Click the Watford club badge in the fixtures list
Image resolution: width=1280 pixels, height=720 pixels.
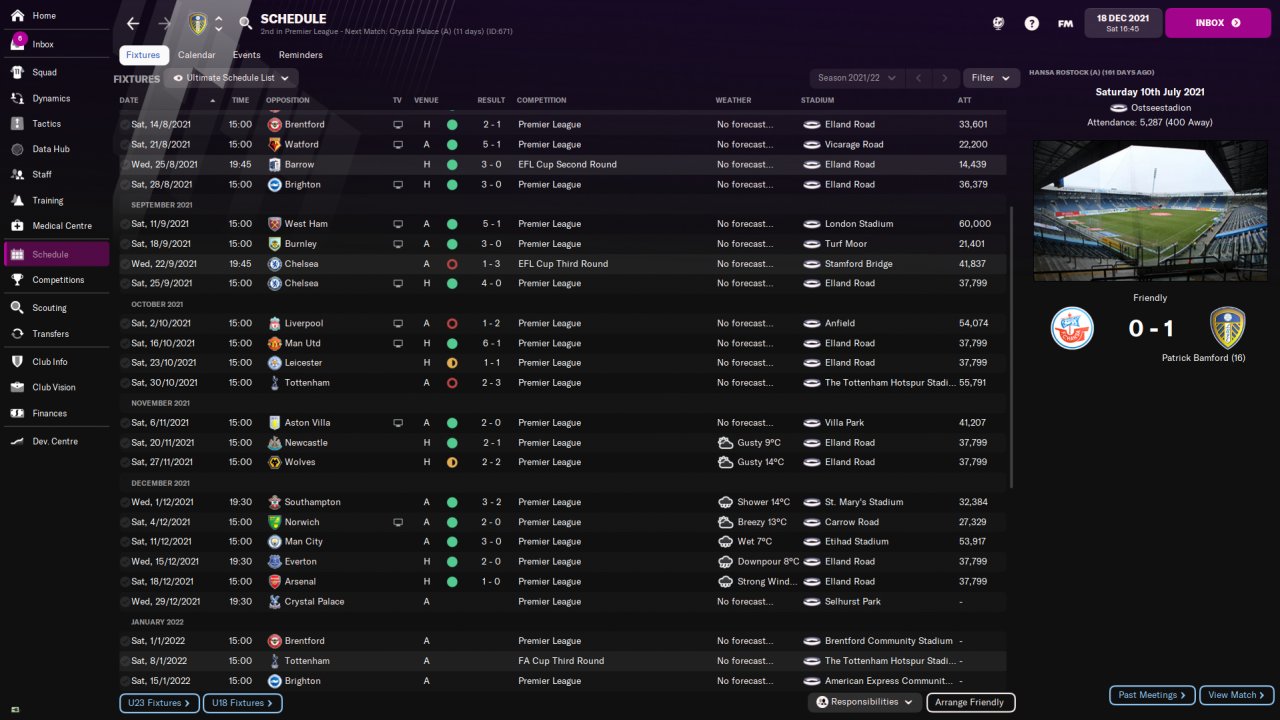pos(275,145)
